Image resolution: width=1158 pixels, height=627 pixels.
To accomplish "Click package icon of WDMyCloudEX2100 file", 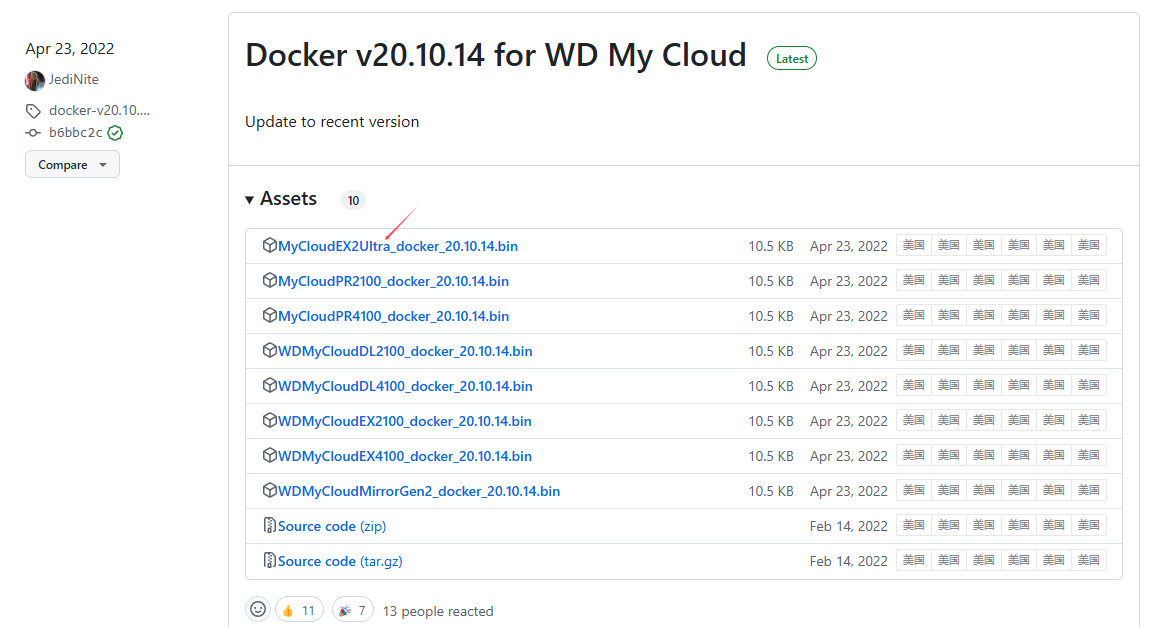I will [270, 420].
